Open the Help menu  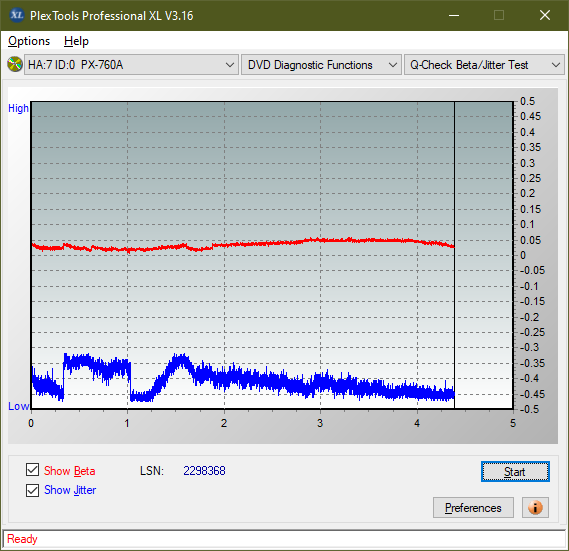pos(76,41)
